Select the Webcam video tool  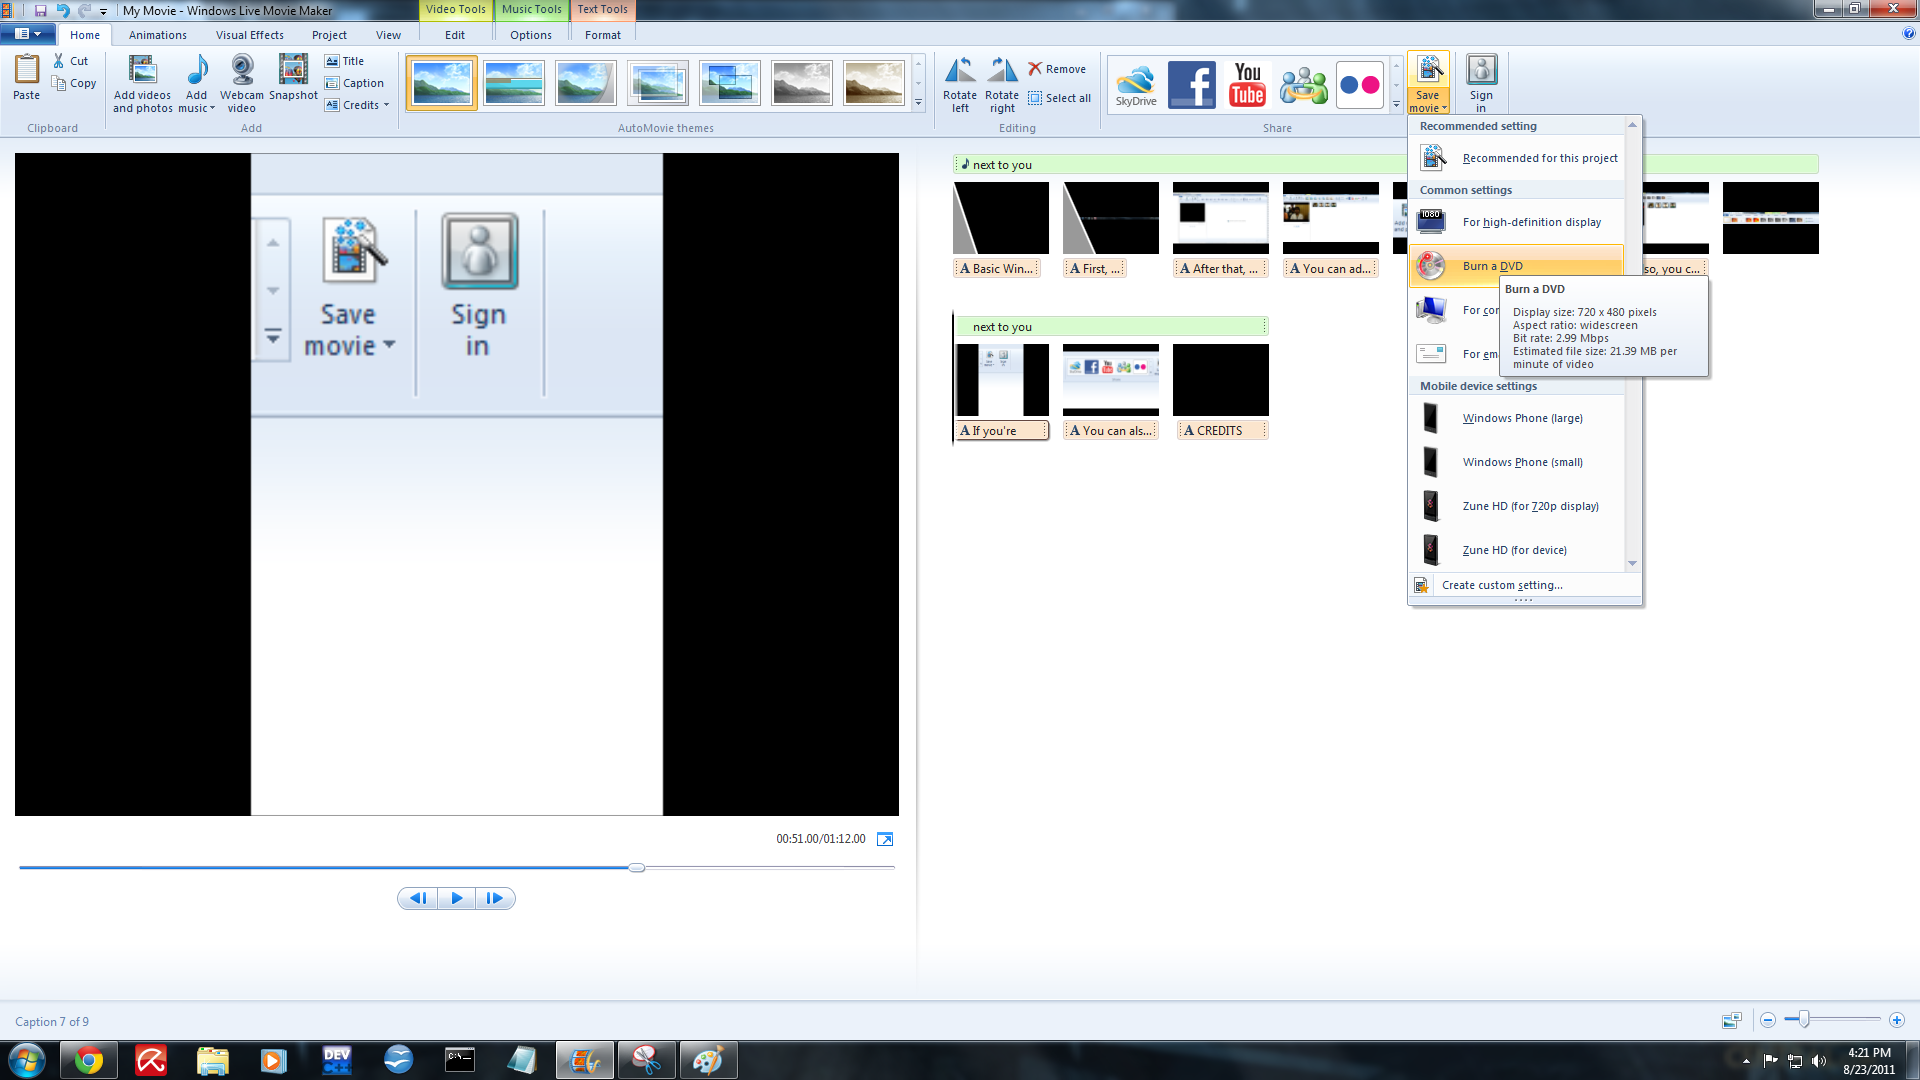[242, 82]
